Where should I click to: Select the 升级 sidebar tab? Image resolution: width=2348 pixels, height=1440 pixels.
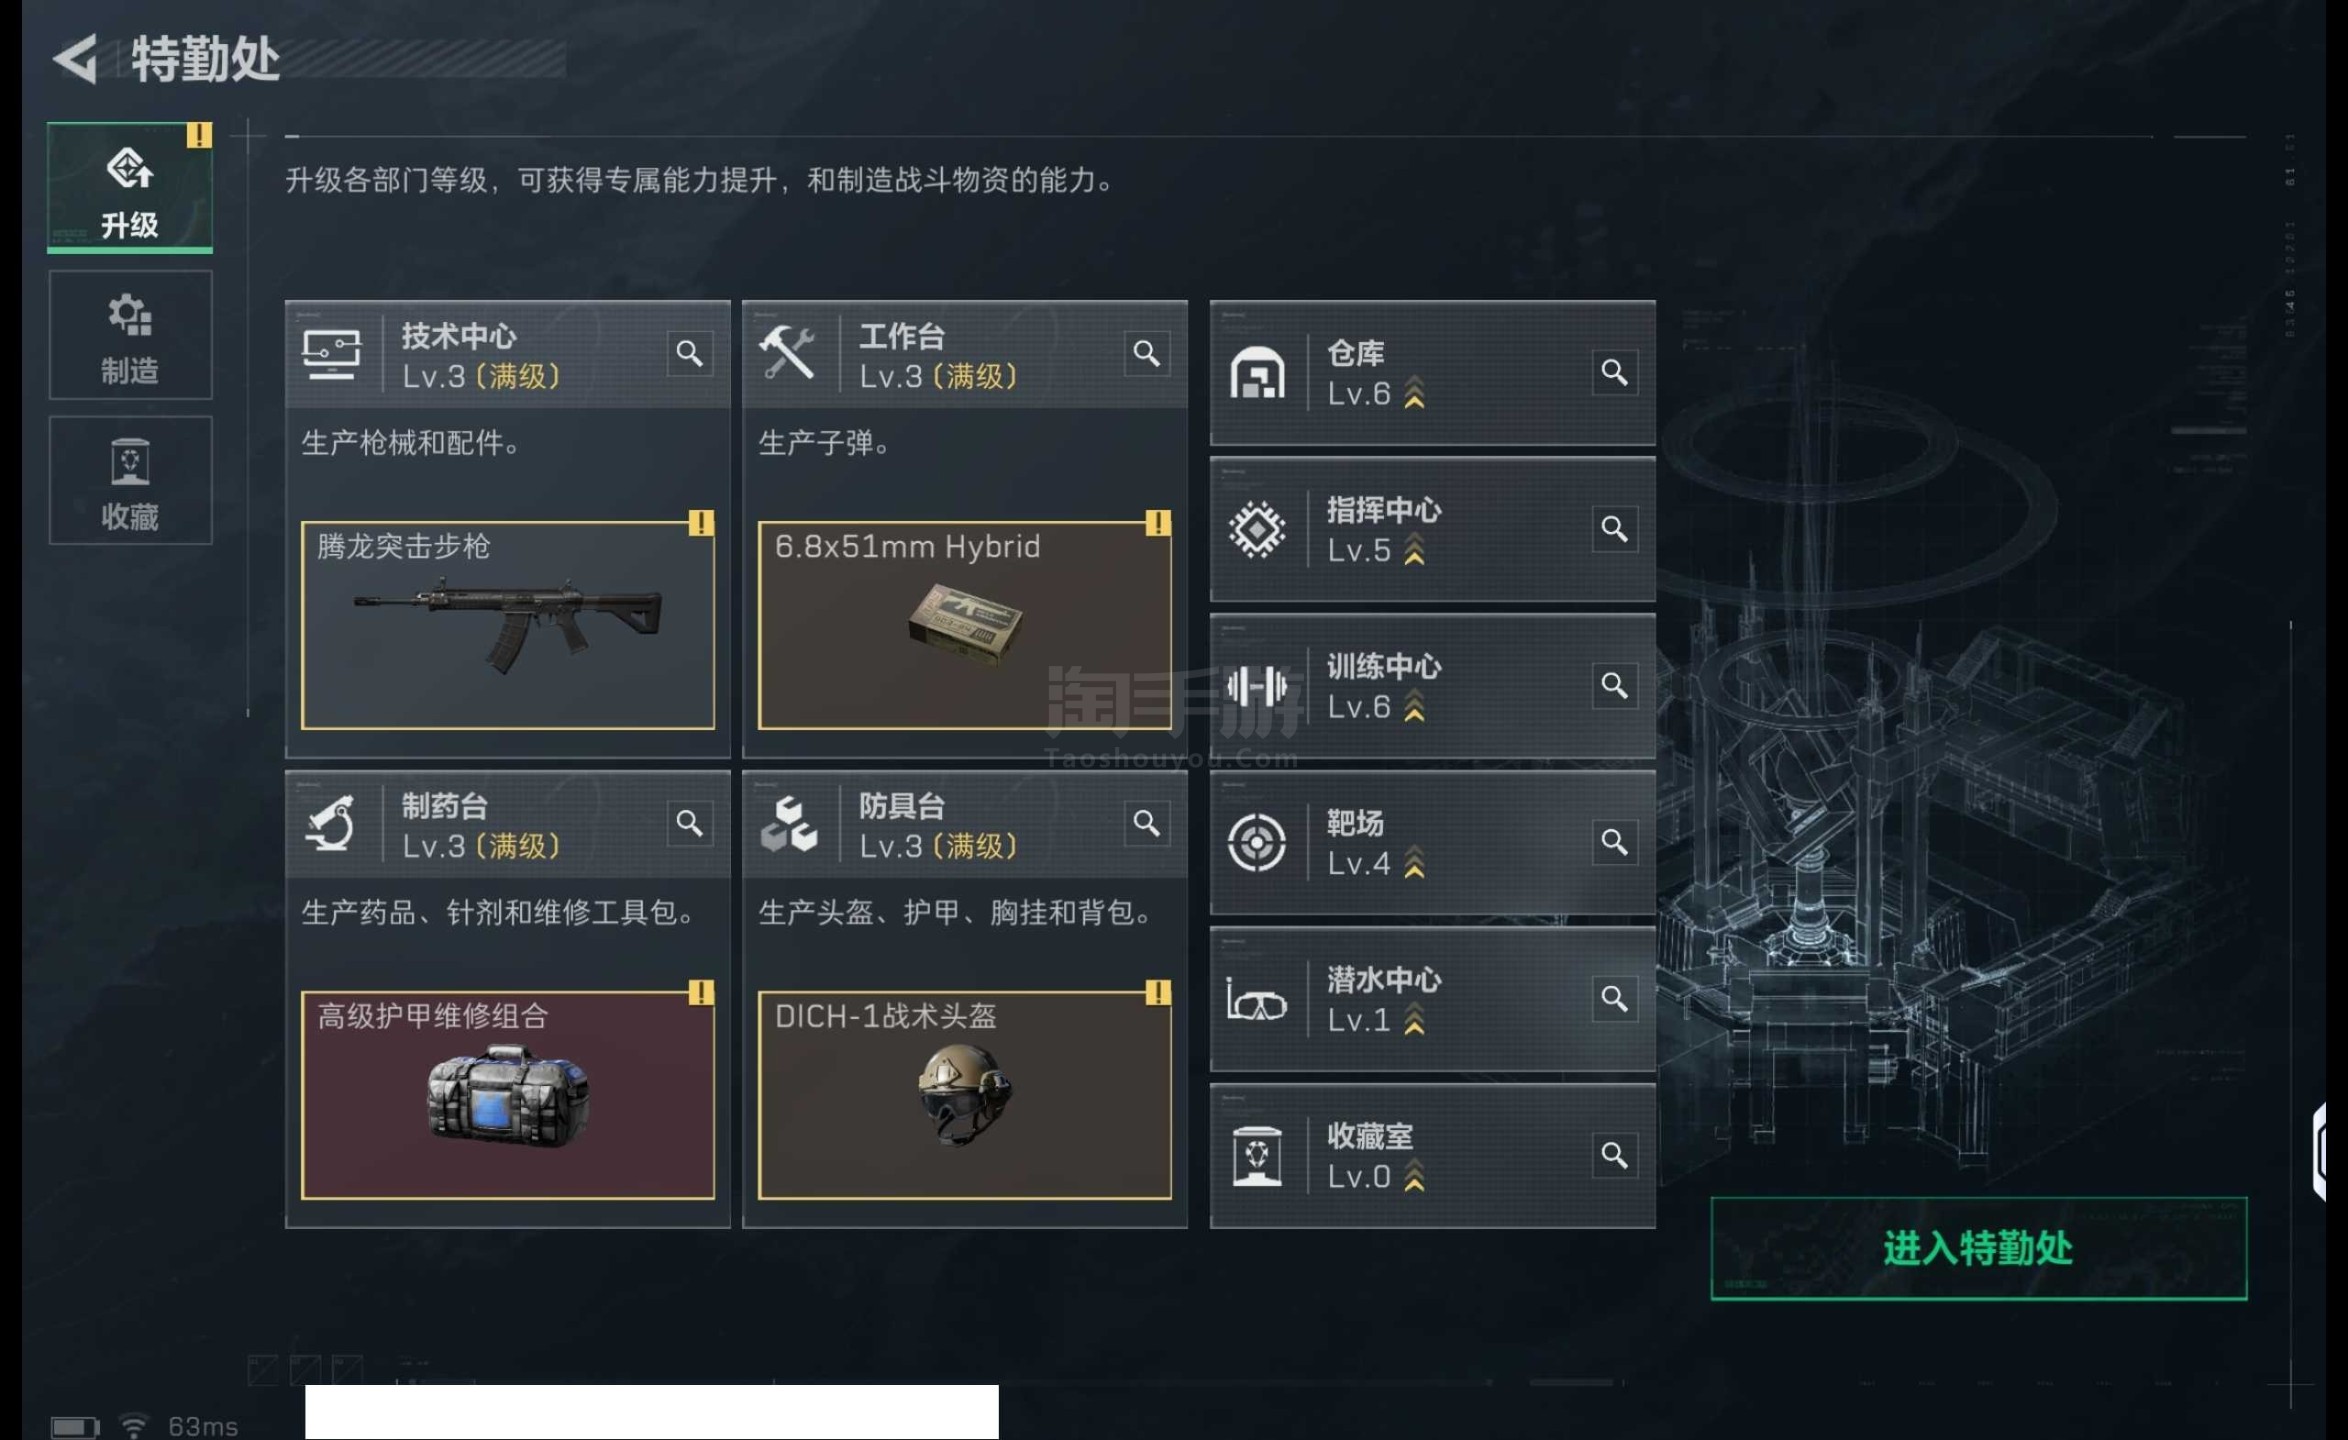coord(130,187)
